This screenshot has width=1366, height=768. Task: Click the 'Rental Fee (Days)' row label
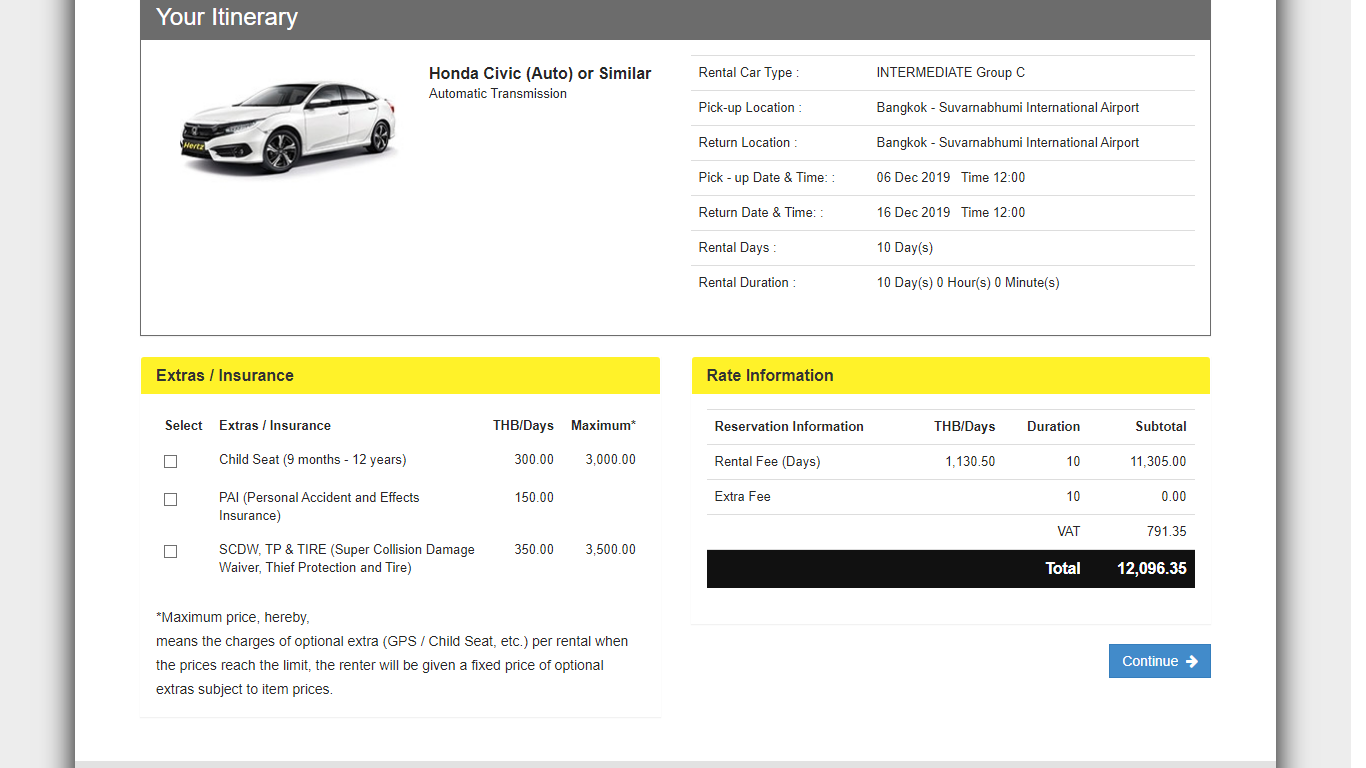point(767,461)
